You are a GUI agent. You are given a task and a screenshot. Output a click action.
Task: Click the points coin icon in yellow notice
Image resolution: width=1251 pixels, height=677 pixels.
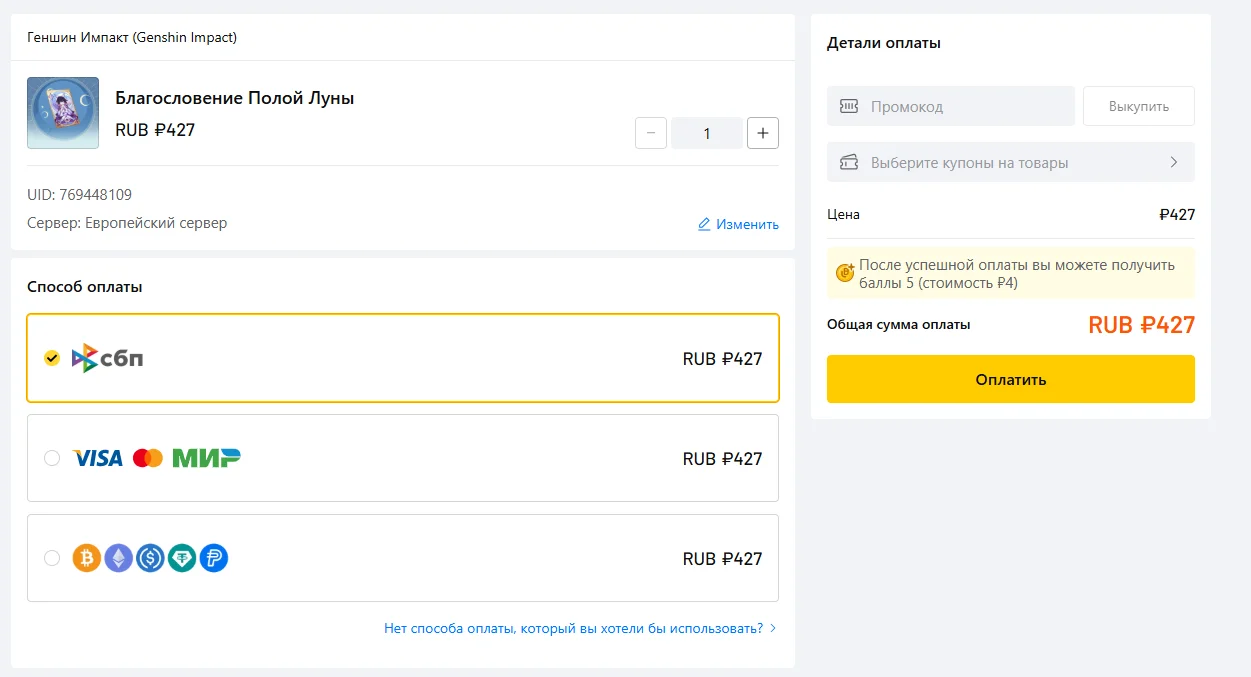pyautogui.click(x=845, y=272)
